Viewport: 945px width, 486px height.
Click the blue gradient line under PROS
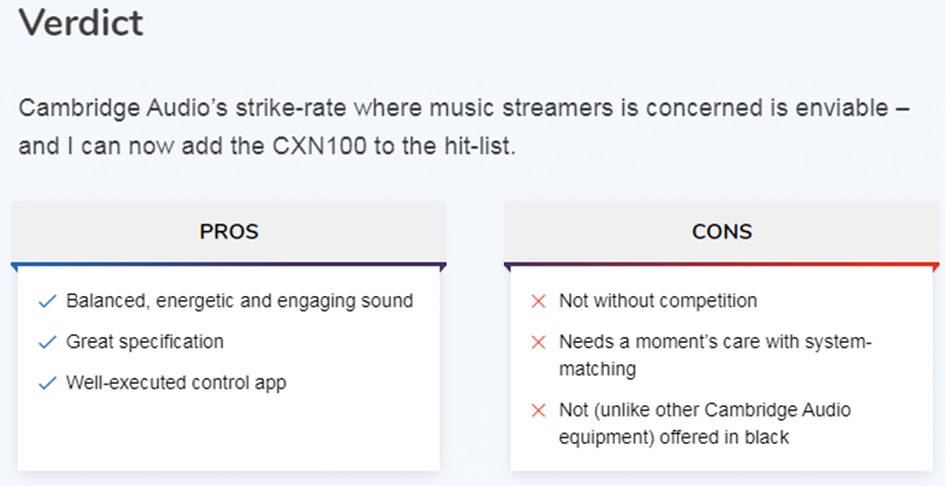(x=228, y=265)
